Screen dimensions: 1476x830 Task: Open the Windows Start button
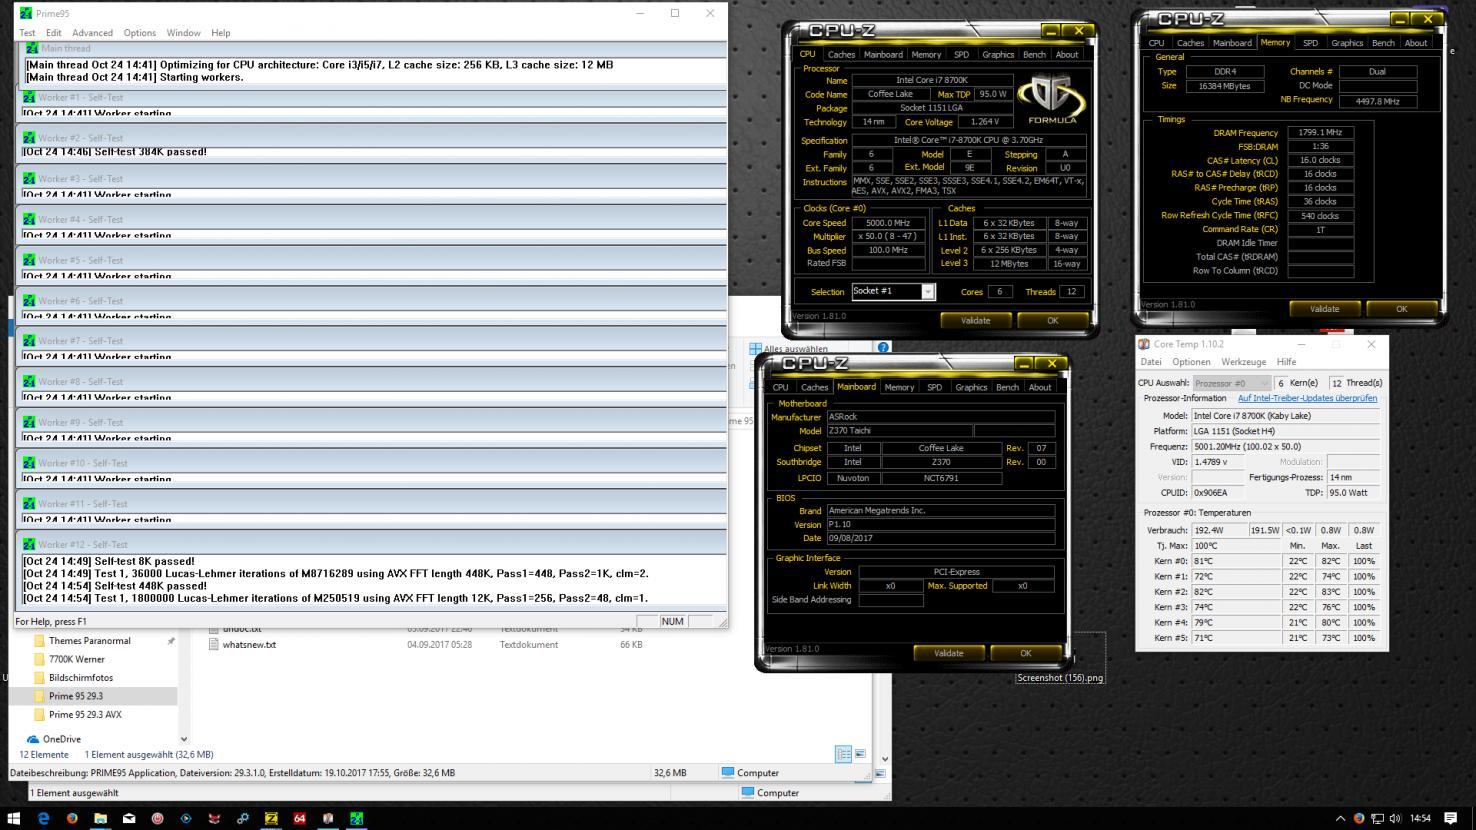pos(14,818)
